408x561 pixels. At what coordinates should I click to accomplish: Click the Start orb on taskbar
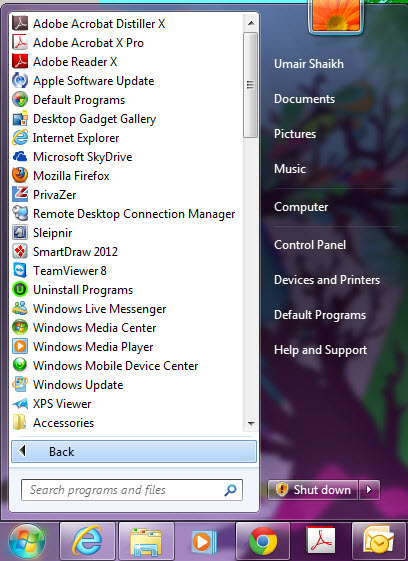point(28,542)
